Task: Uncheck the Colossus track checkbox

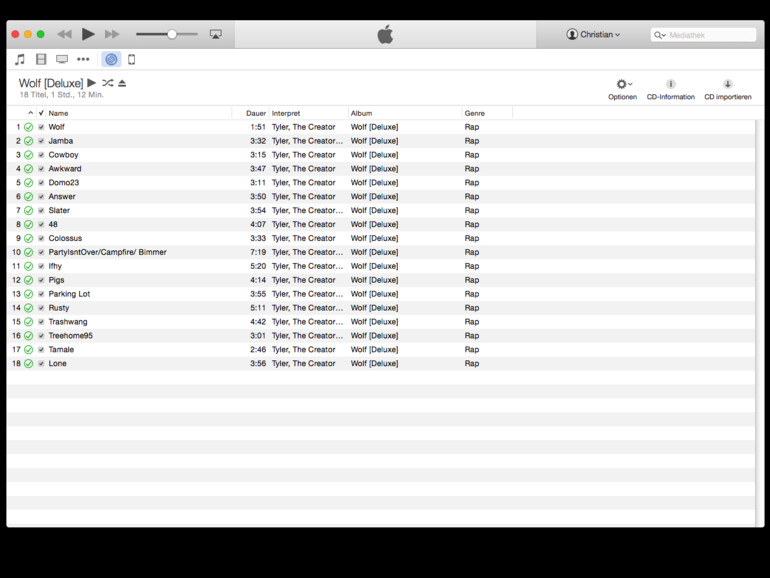Action: 41,238
